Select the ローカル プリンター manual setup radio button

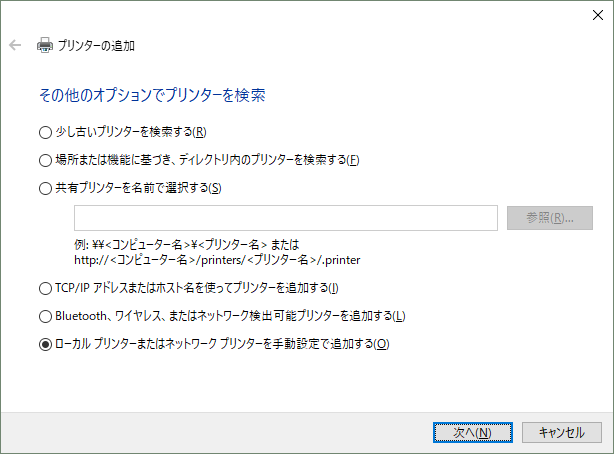[x=44, y=345]
